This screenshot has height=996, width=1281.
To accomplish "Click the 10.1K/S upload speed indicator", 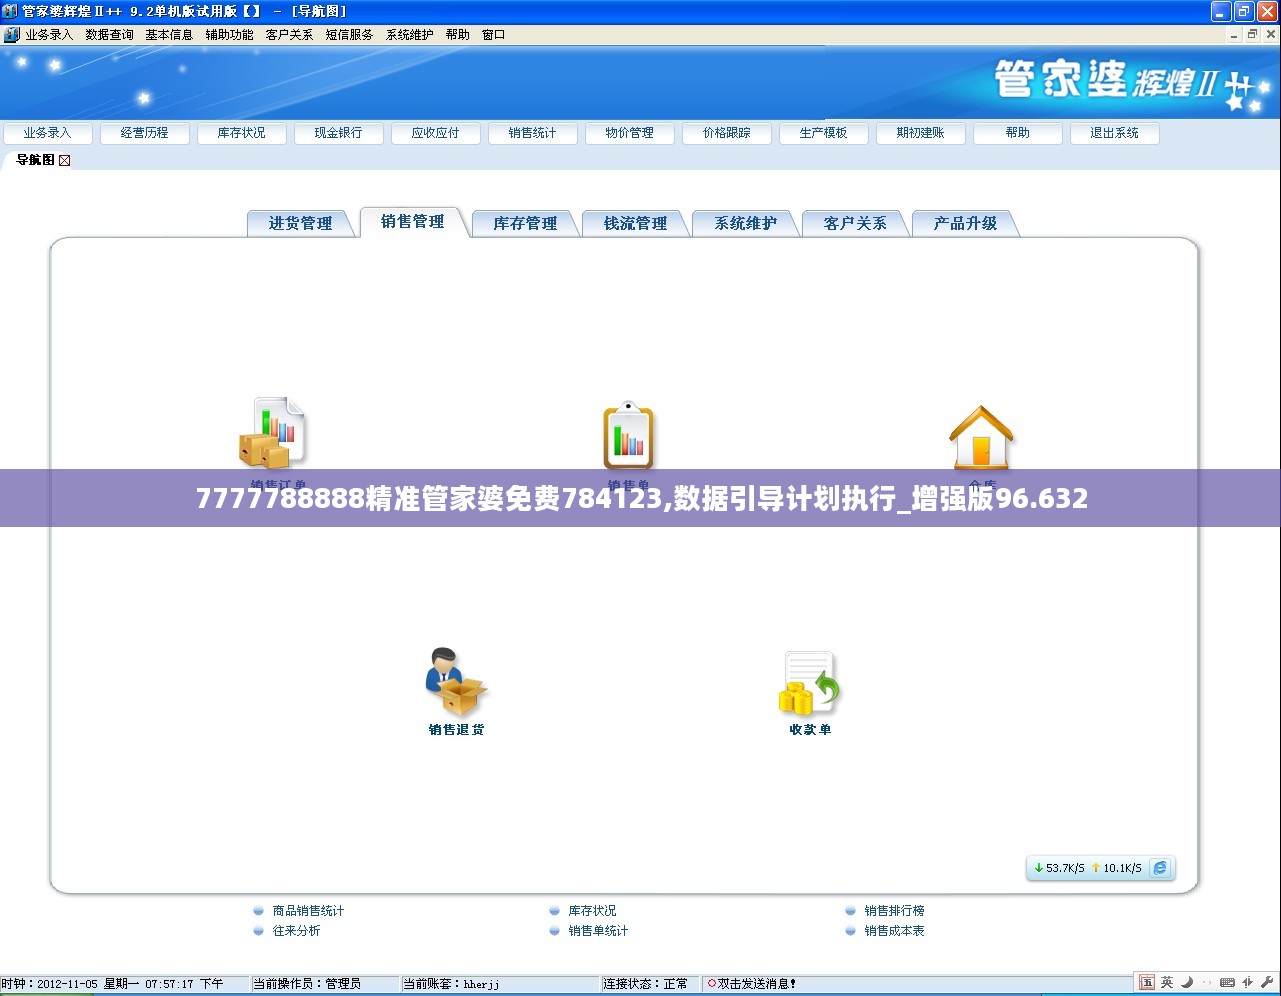I will [1116, 868].
